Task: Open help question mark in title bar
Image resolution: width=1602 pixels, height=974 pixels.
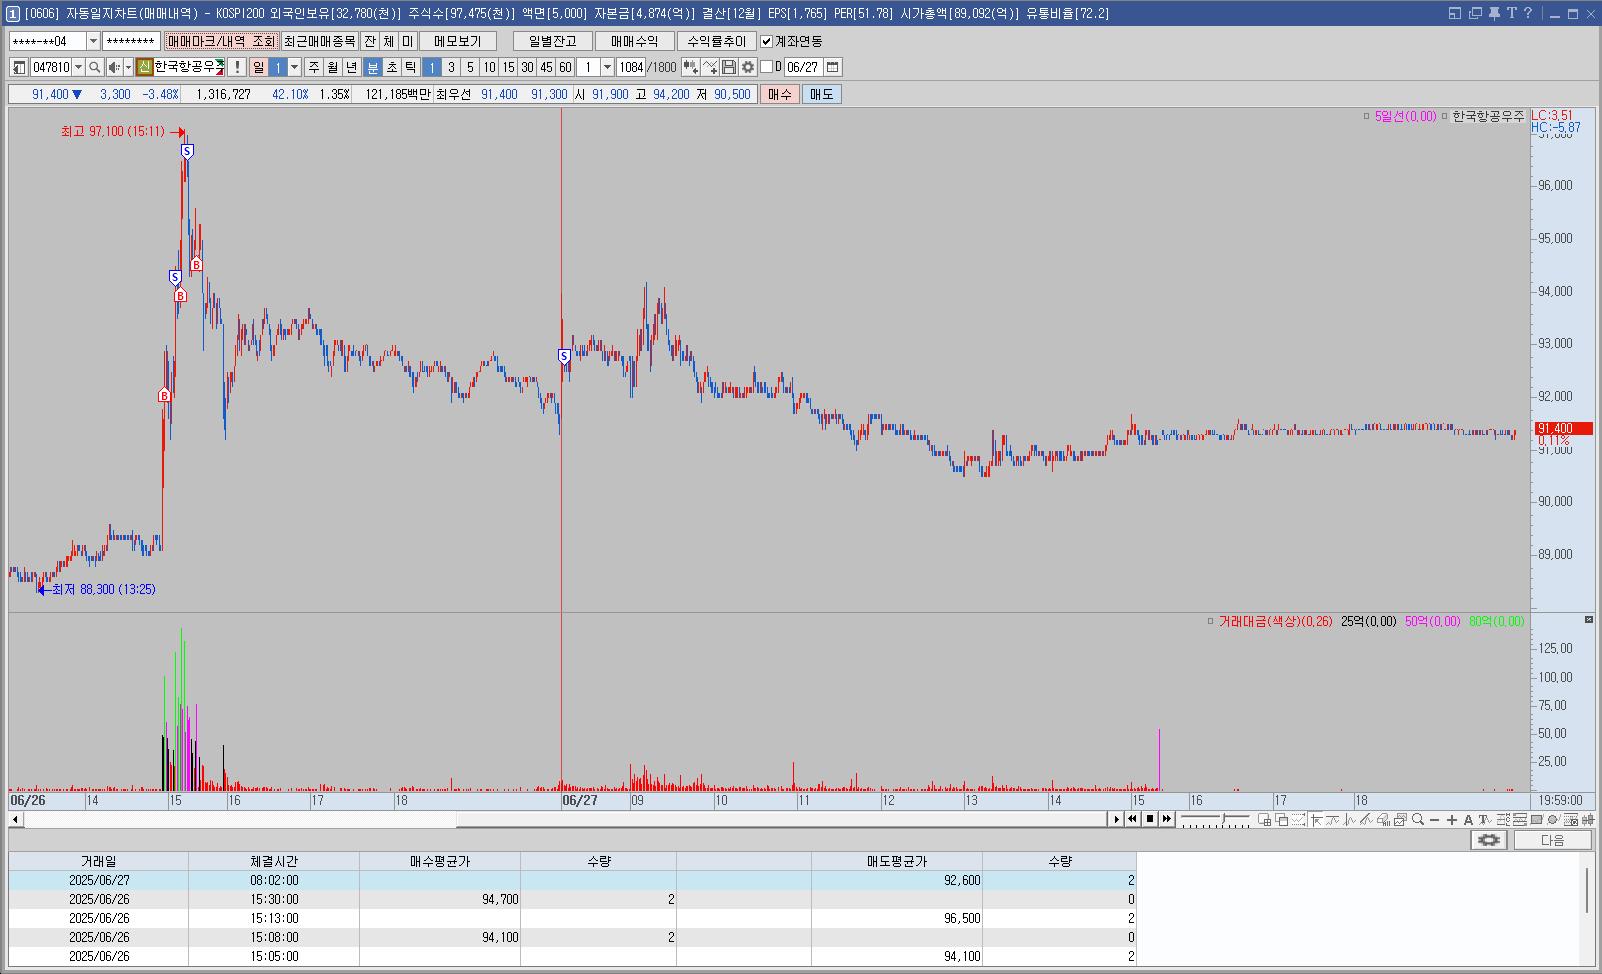Action: click(x=1528, y=13)
